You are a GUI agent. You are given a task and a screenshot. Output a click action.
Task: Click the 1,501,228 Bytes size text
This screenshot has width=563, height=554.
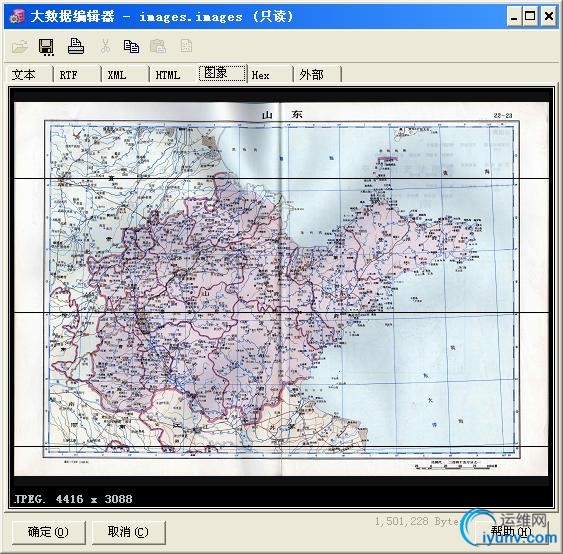(418, 521)
